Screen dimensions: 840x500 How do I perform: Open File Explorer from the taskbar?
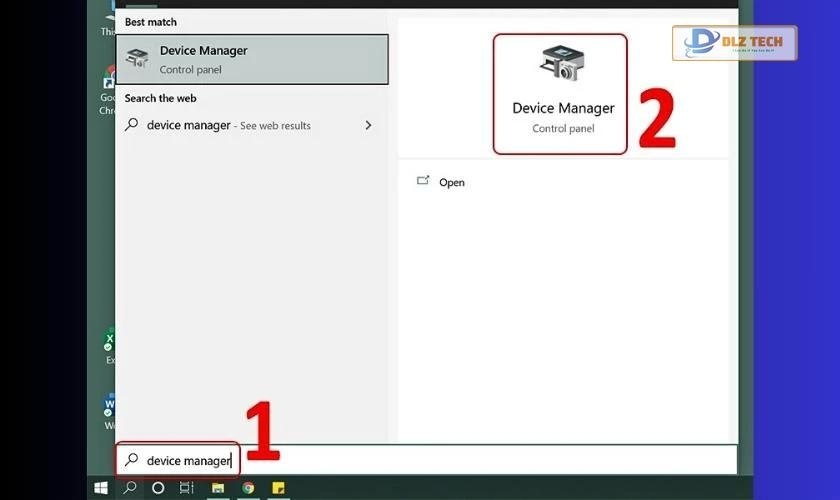click(217, 488)
